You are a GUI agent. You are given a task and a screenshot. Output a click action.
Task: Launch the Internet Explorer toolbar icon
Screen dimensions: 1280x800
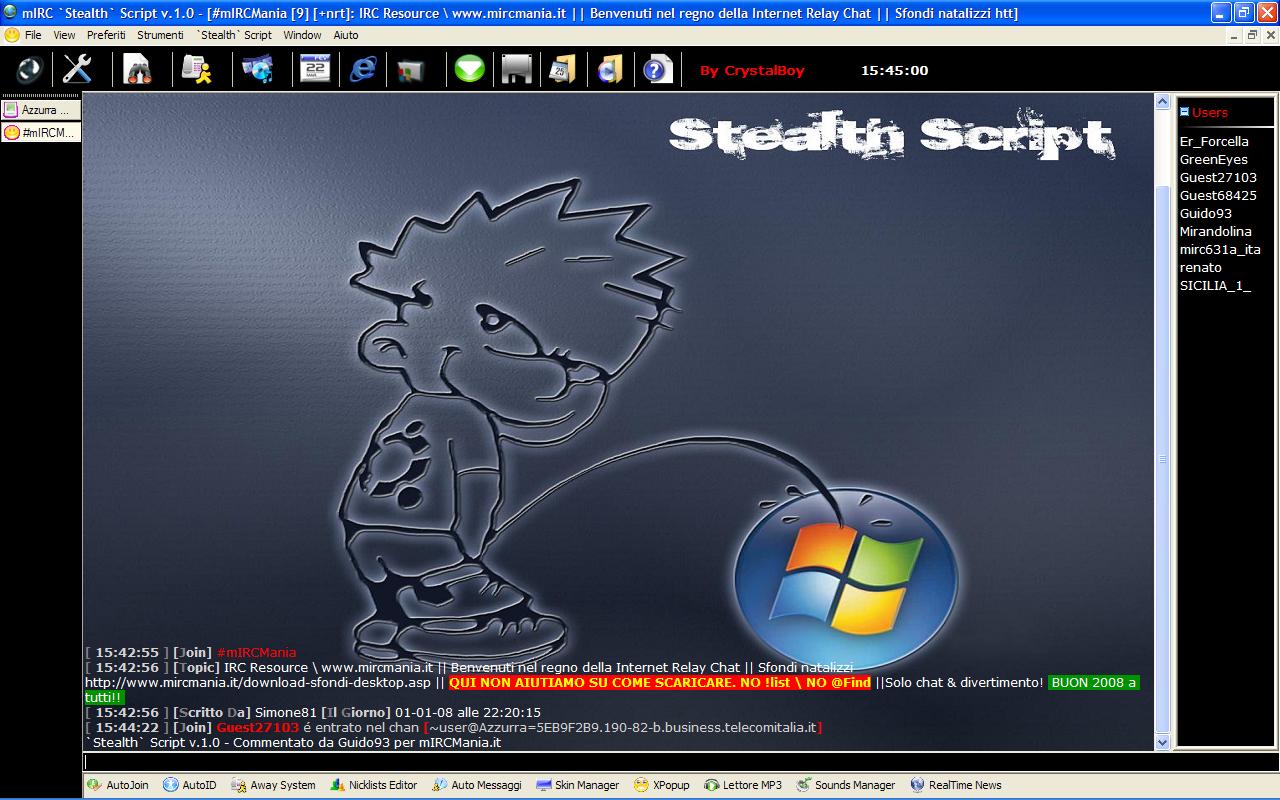coord(363,70)
